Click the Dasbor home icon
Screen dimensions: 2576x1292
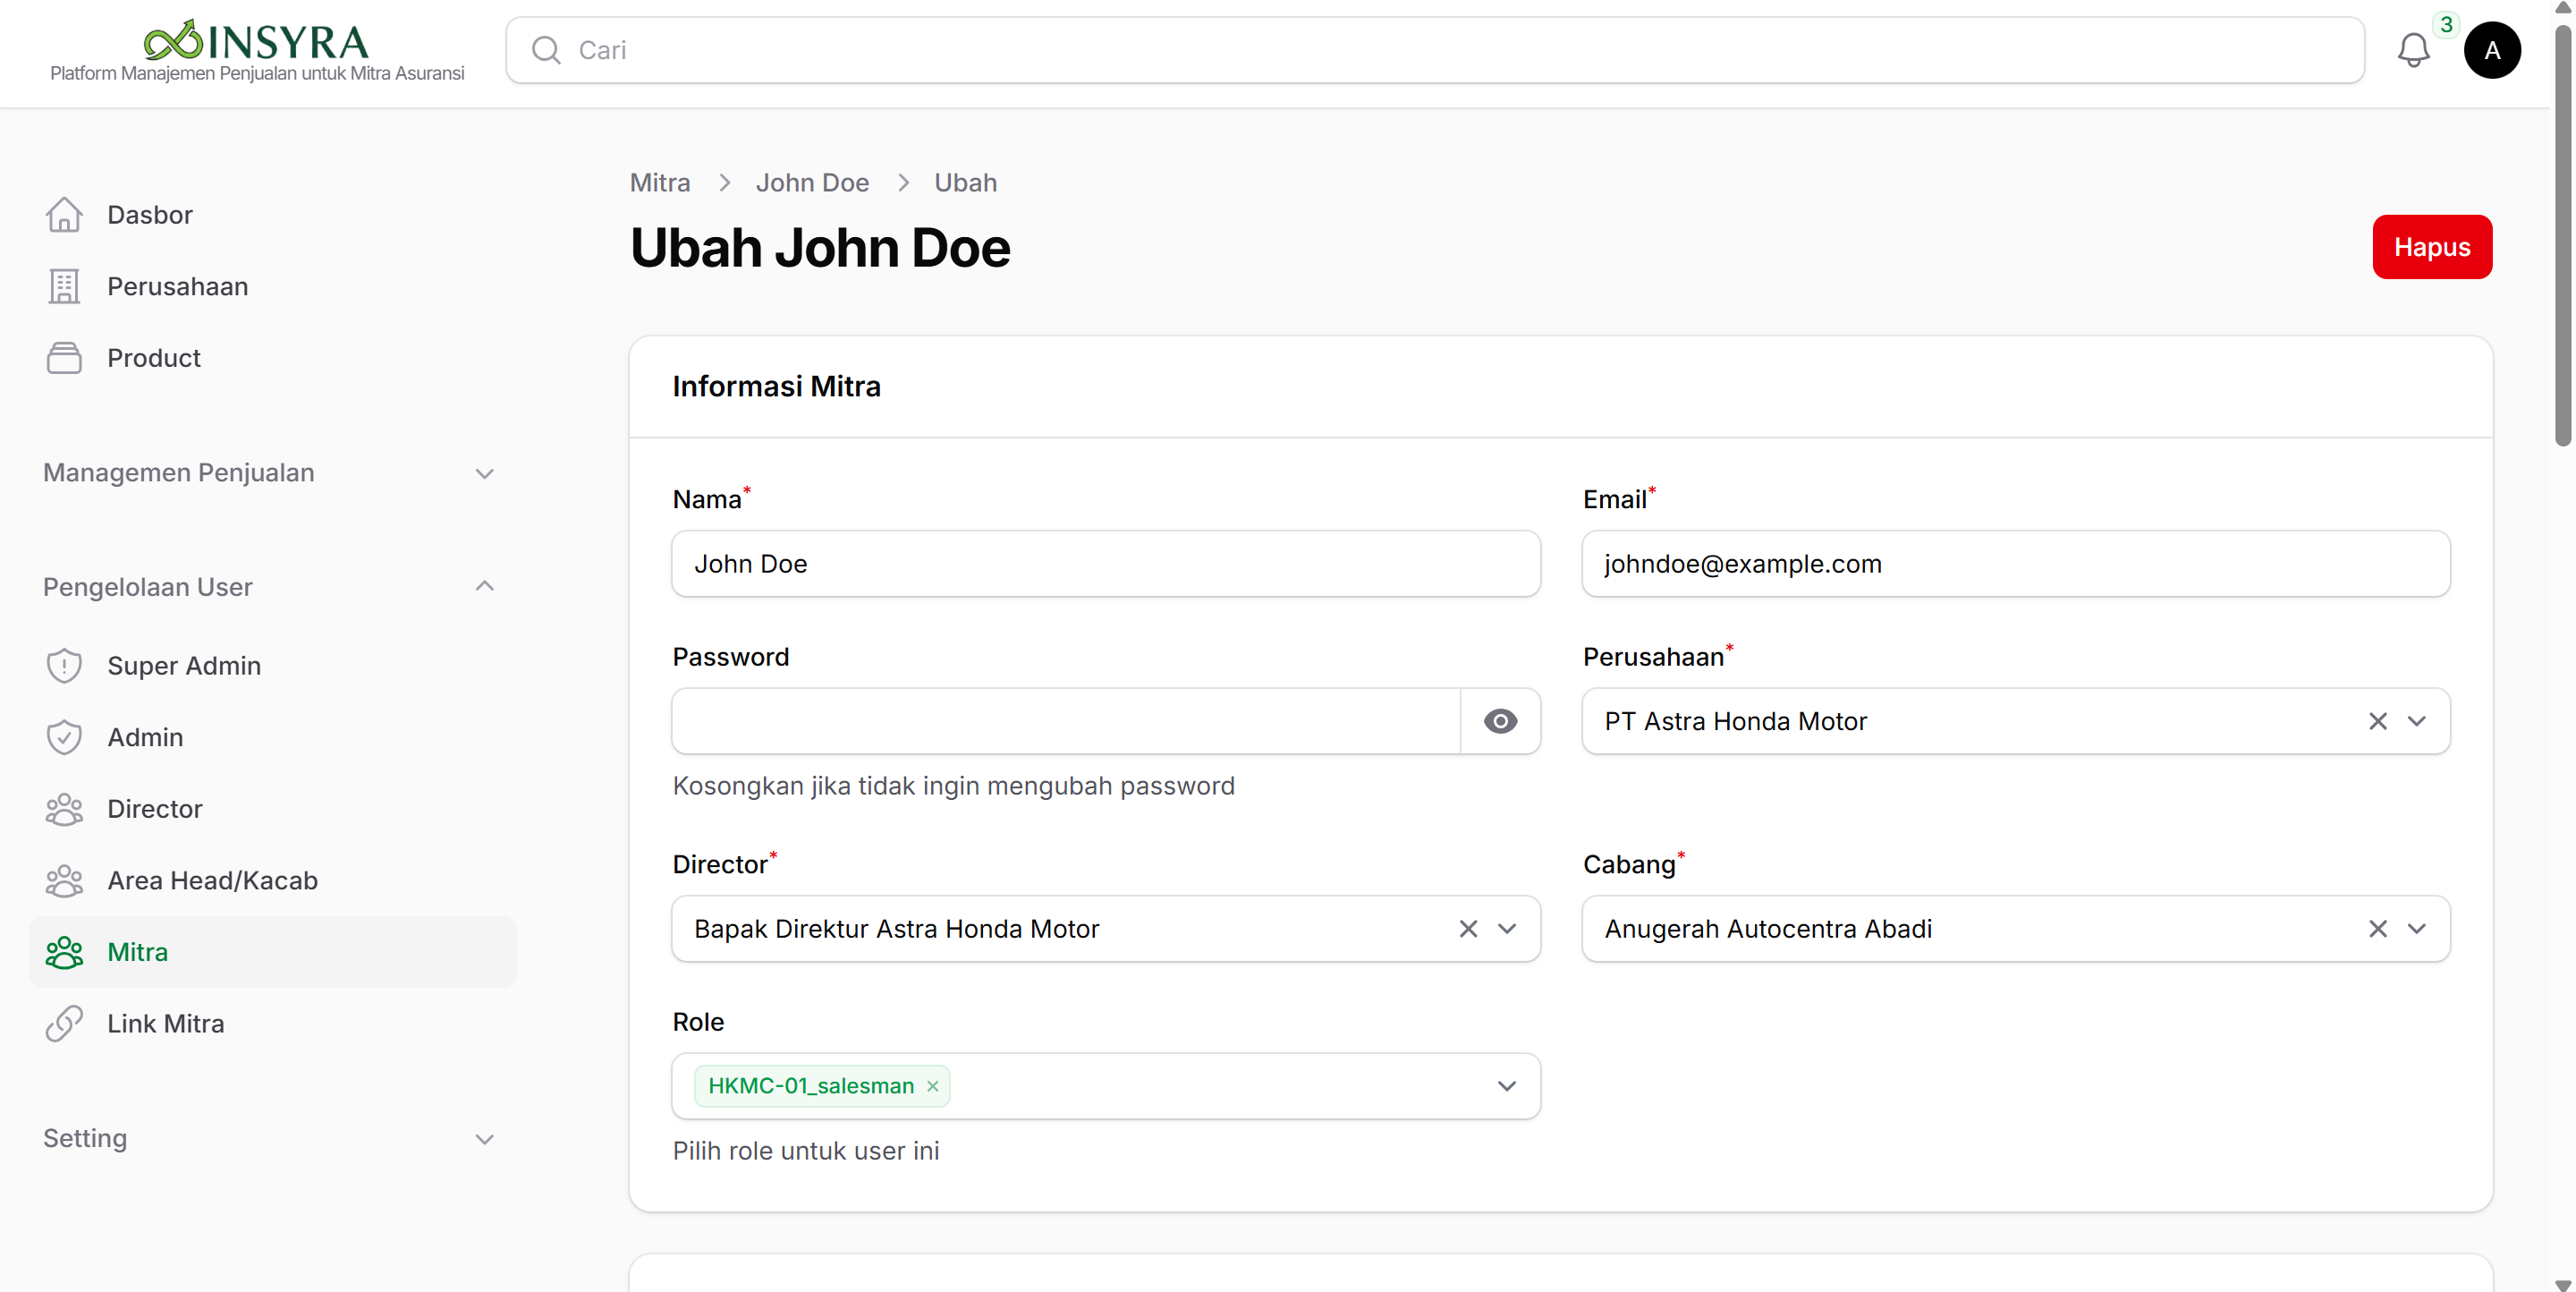[x=64, y=215]
